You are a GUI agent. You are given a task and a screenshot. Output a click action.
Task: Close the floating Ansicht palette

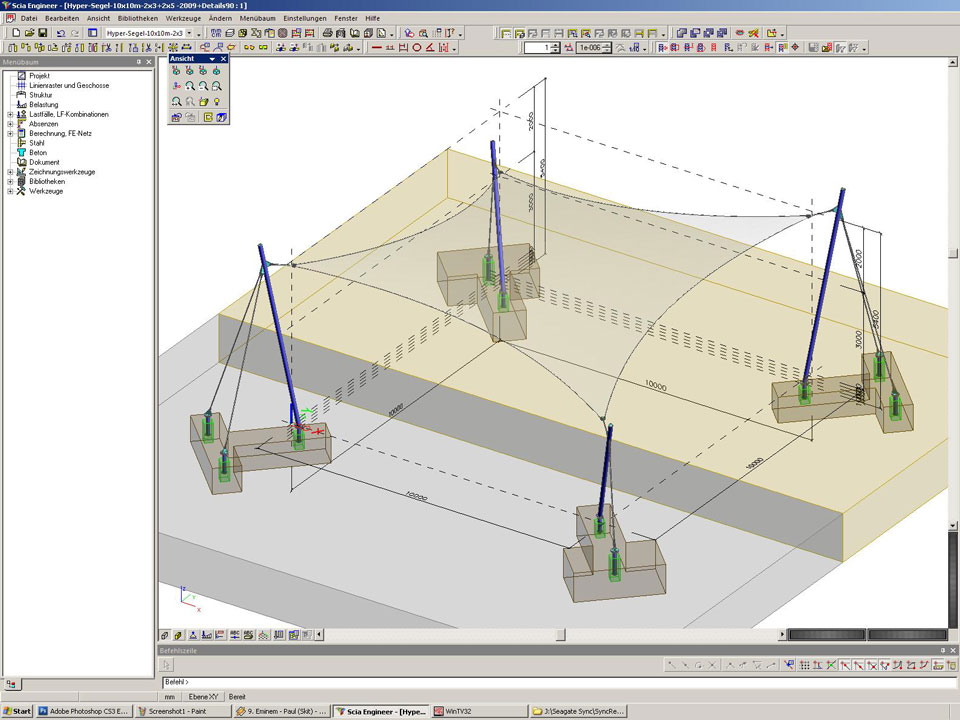click(224, 59)
